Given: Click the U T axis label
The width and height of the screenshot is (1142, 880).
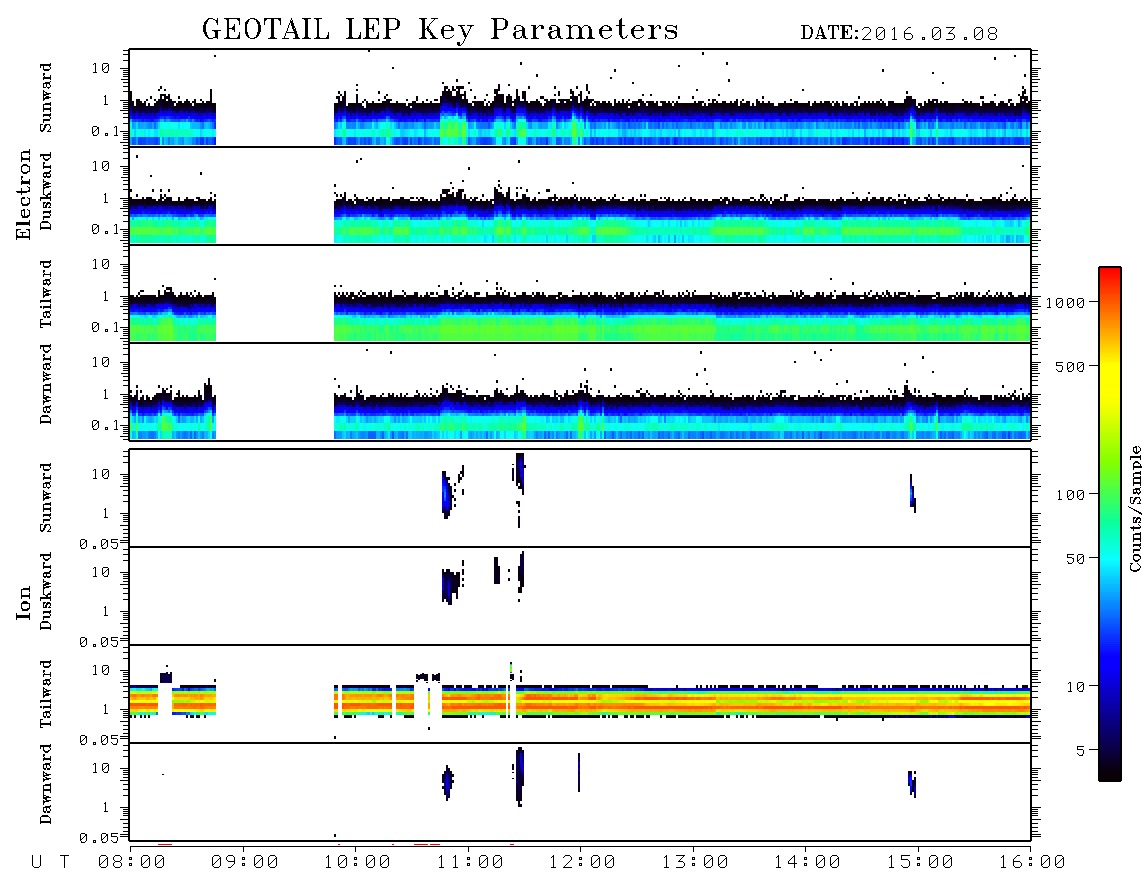Looking at the screenshot, I should pos(50,862).
